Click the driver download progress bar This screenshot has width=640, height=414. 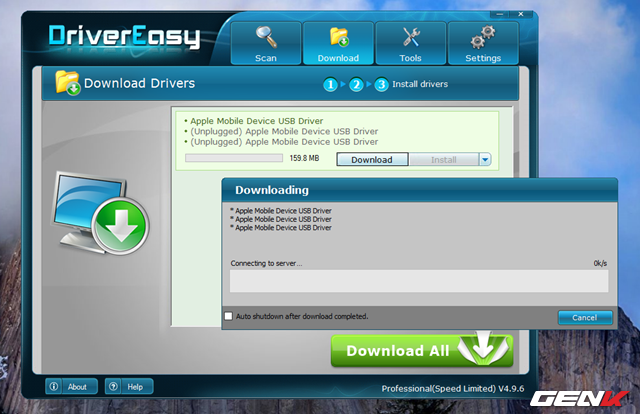(234, 158)
